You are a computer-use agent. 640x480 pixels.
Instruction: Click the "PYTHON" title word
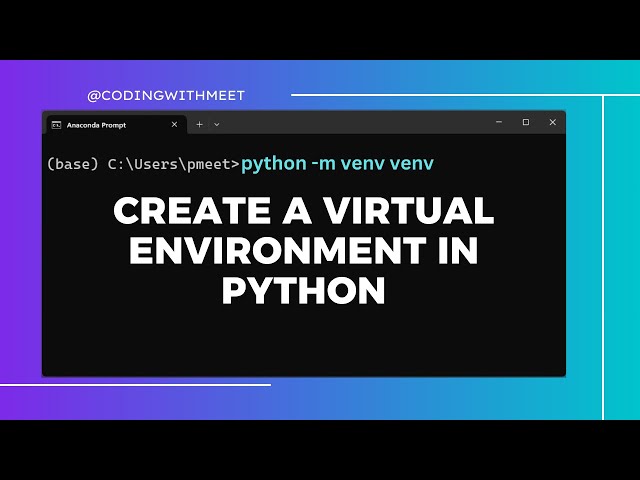pyautogui.click(x=304, y=290)
